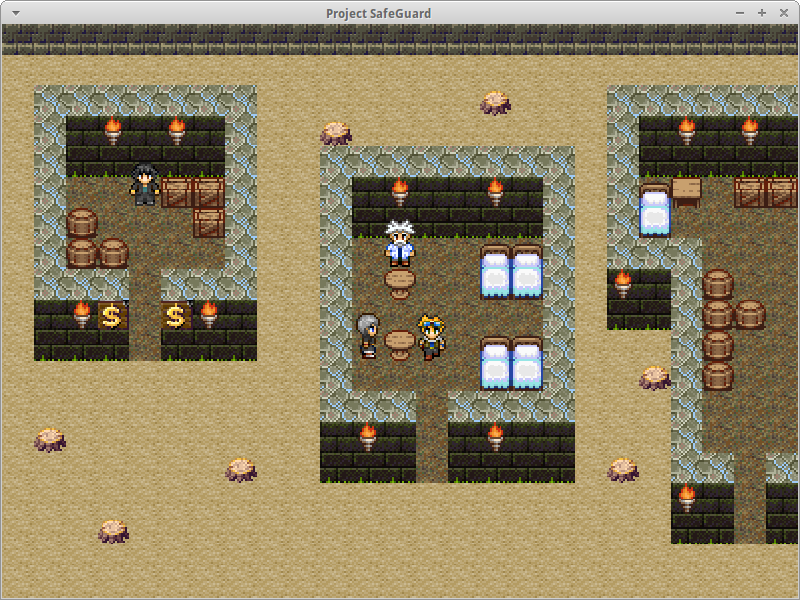Click the small wooden desk in right building
800x600 pixels.
687,190
